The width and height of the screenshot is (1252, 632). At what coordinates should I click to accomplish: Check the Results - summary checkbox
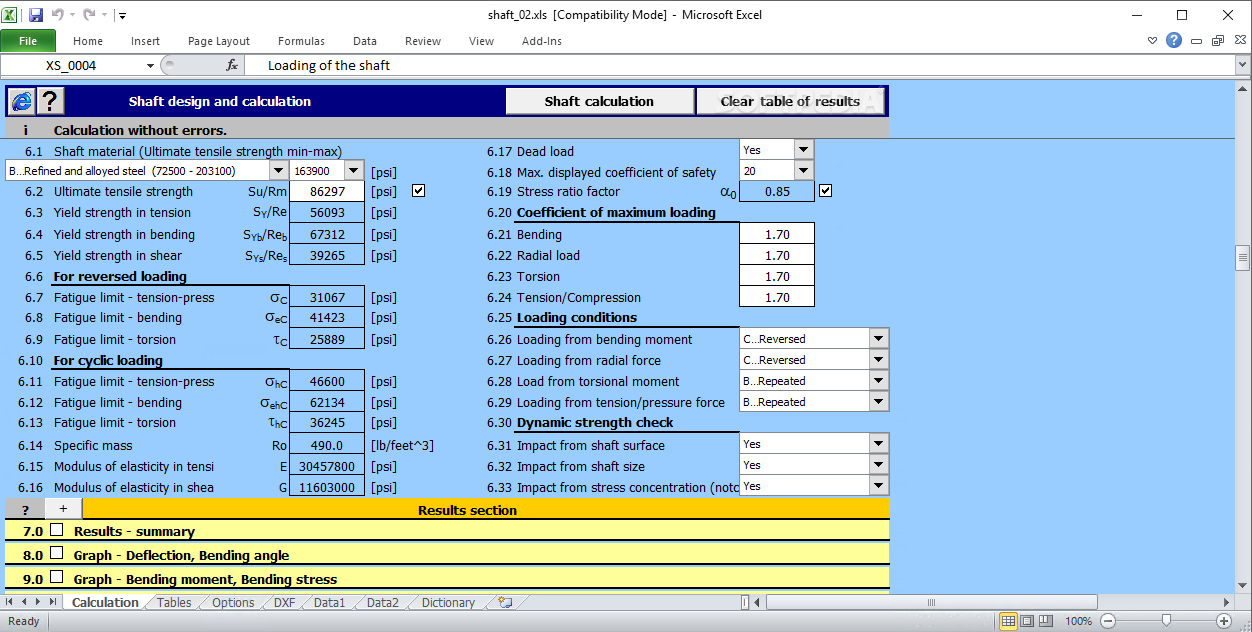coord(57,530)
